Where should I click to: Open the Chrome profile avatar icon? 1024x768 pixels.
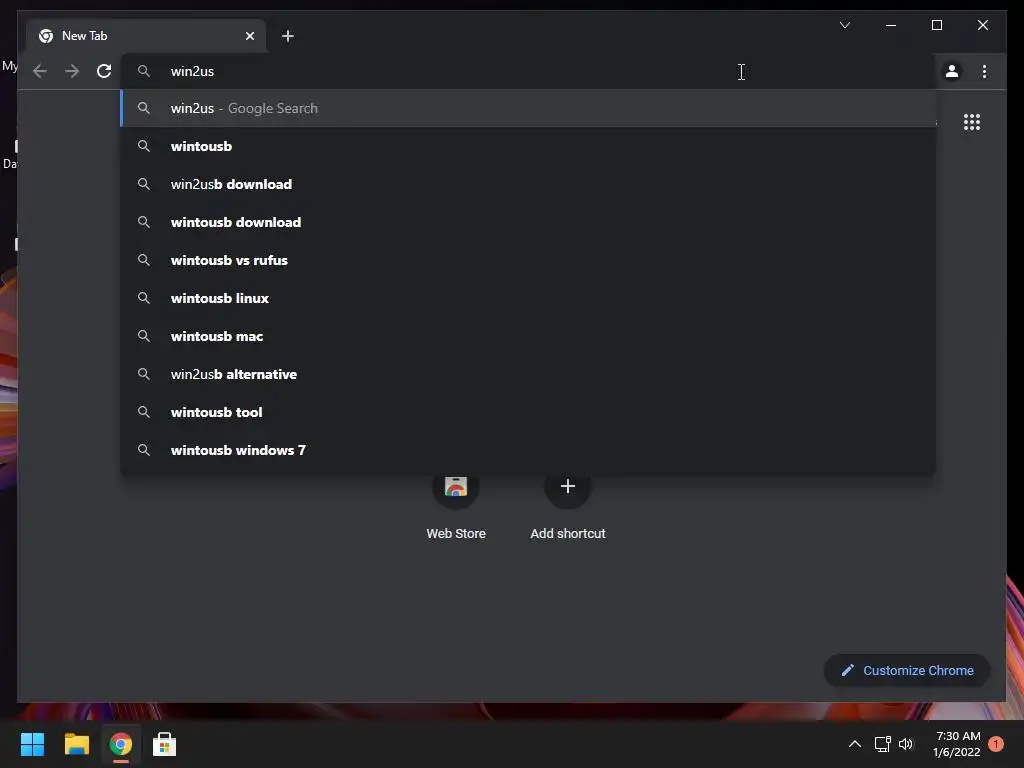[952, 71]
